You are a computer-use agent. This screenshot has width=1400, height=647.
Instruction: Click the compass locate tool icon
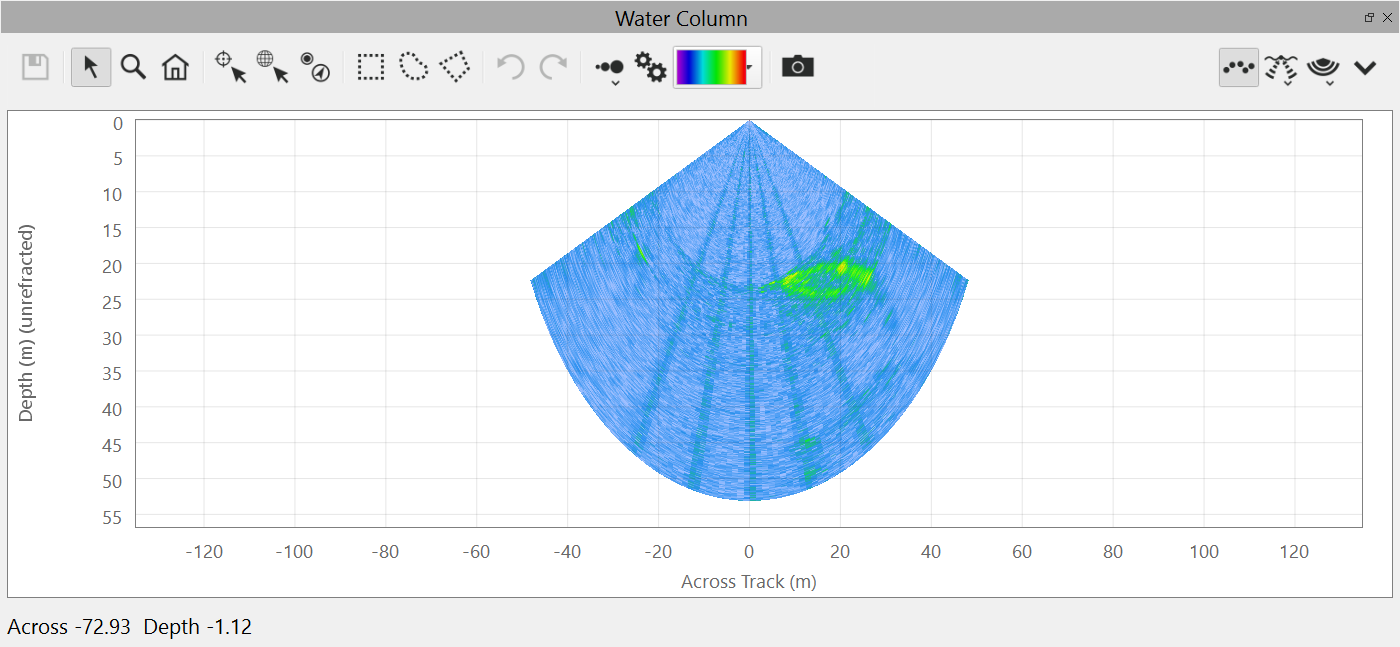(x=315, y=67)
